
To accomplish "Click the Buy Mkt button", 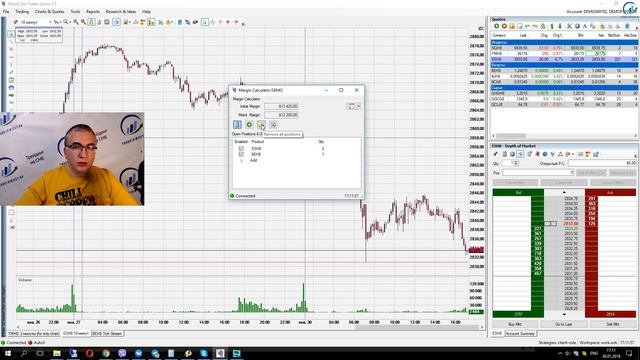I will tap(515, 324).
